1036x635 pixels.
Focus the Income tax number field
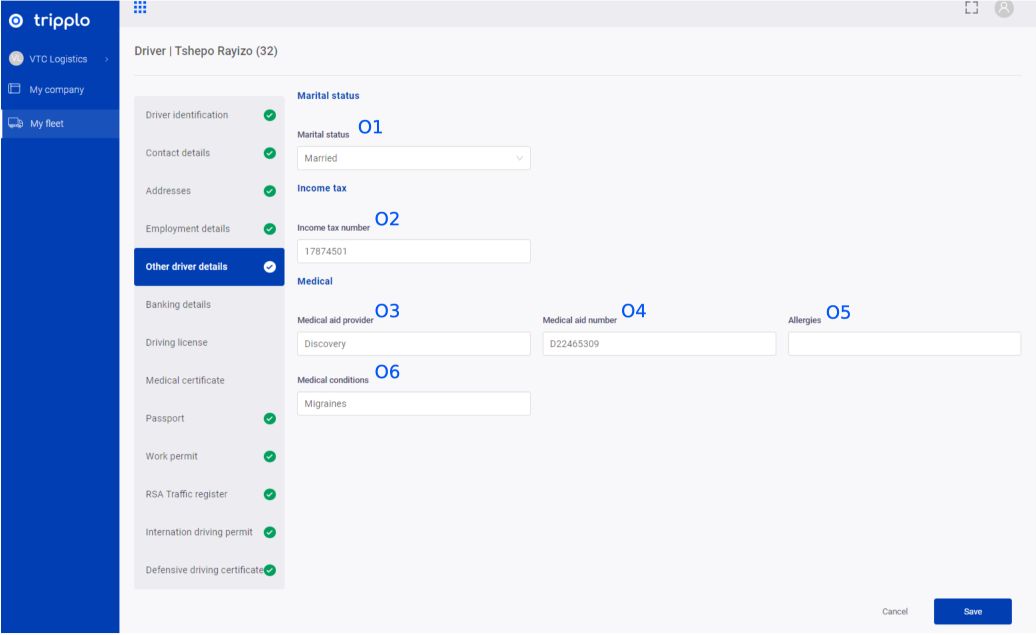(414, 252)
